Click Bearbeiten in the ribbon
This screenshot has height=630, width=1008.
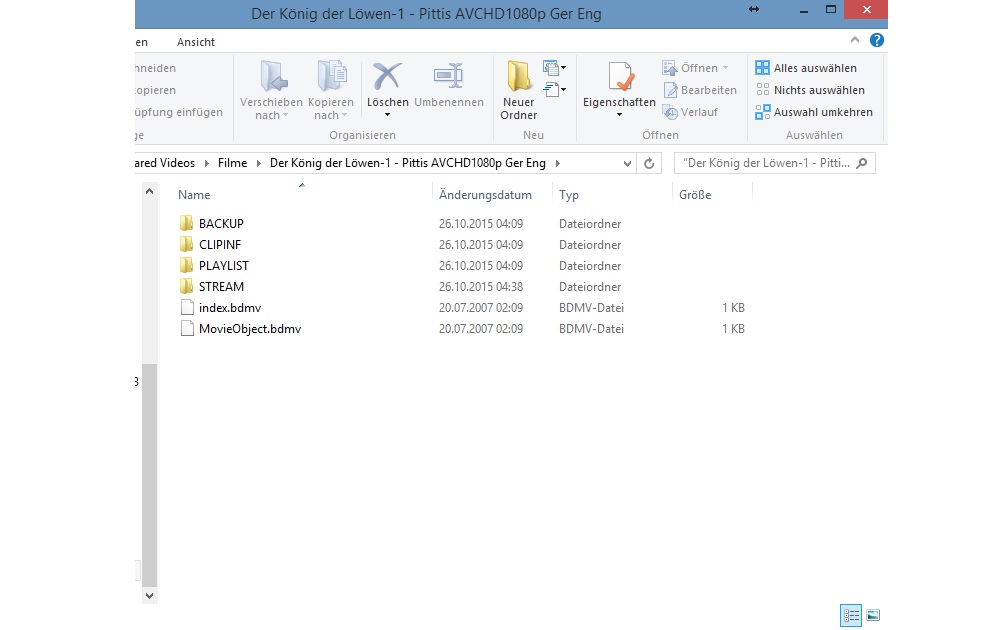tap(699, 90)
